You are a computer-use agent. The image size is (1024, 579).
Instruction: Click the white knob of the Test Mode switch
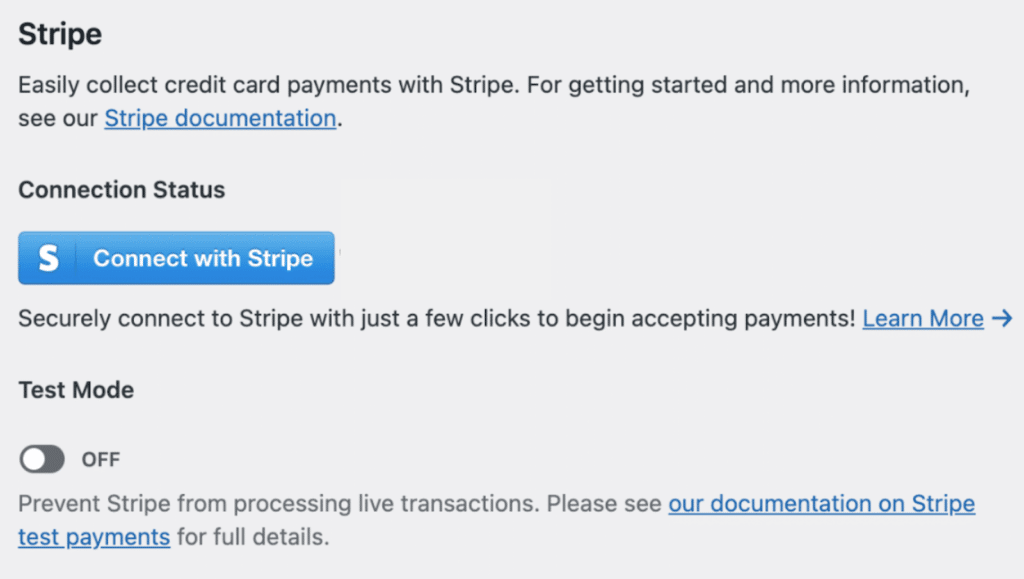pos(33,459)
